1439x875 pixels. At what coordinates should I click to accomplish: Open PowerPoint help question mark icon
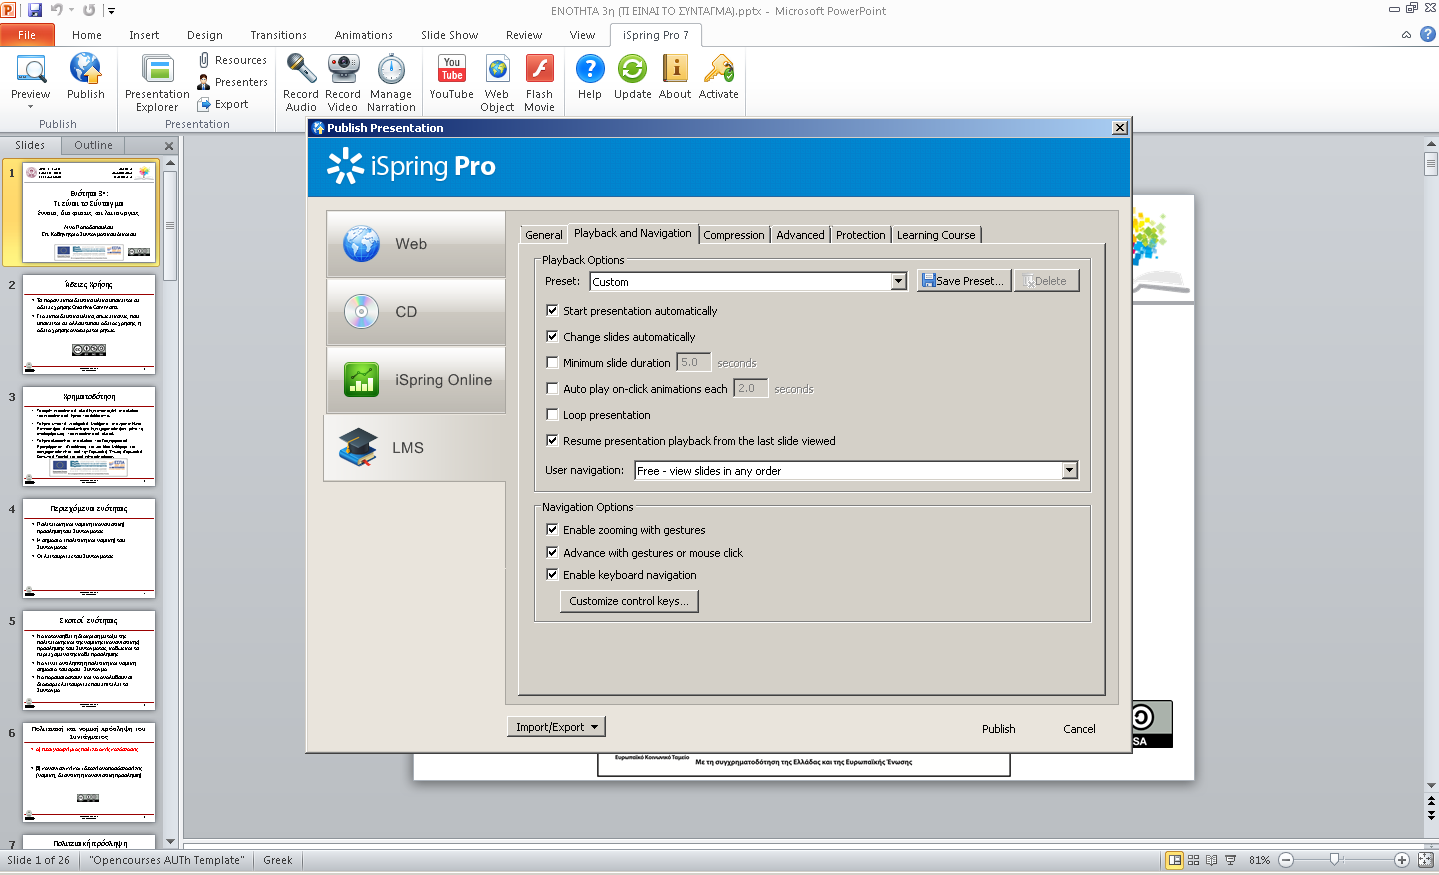click(1427, 34)
